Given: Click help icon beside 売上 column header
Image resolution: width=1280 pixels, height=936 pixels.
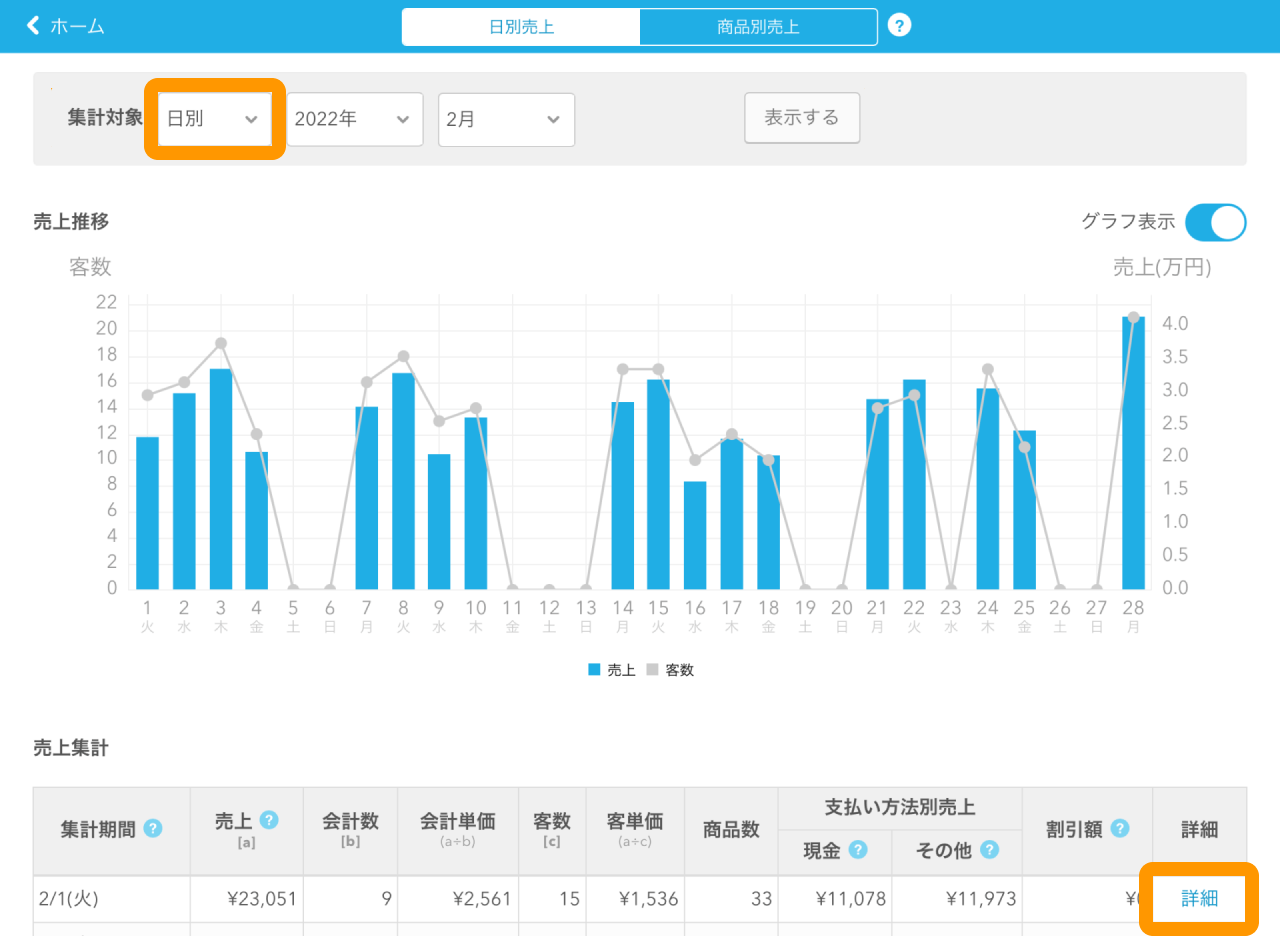Looking at the screenshot, I should [268, 820].
